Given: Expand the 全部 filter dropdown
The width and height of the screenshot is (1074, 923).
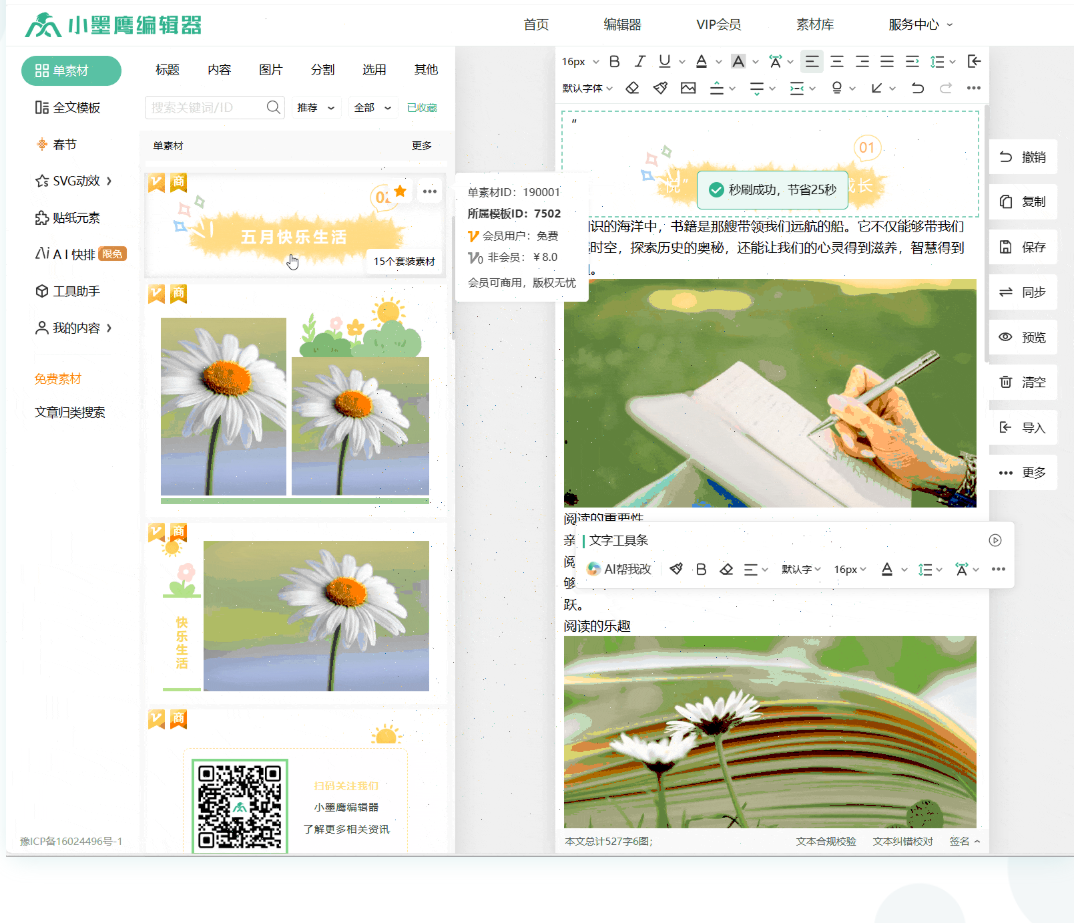Looking at the screenshot, I should point(372,108).
